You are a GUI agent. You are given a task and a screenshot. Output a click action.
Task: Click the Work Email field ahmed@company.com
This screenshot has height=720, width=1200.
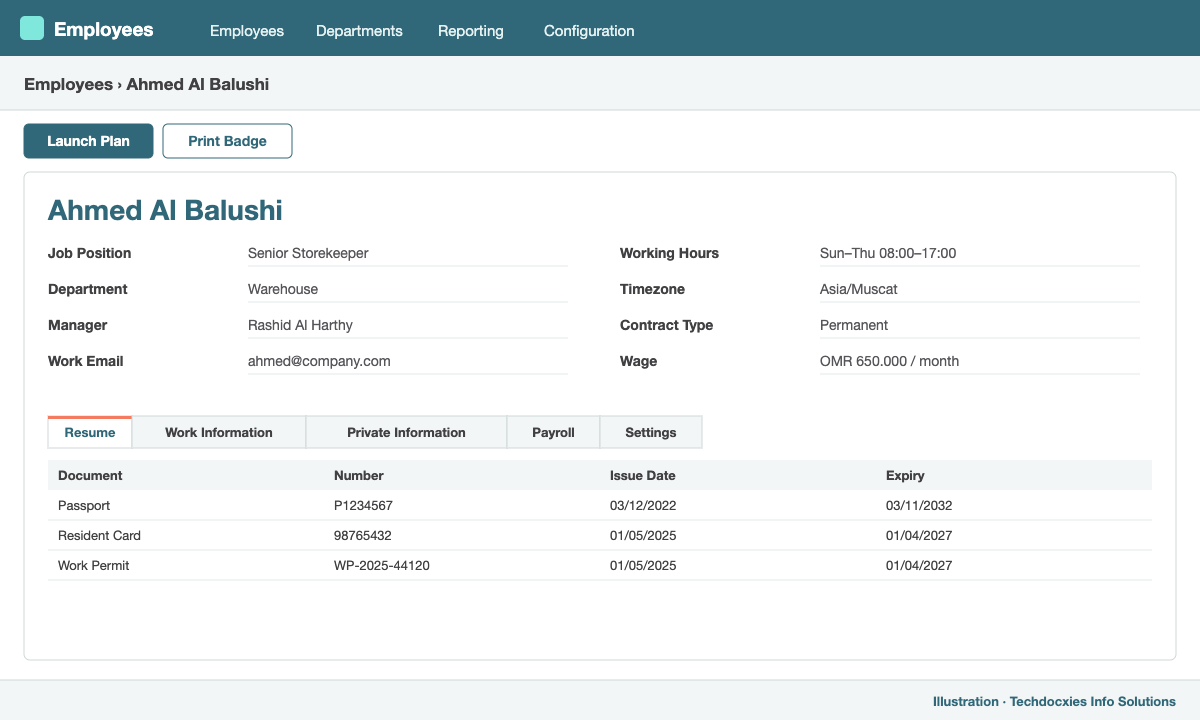coord(408,361)
